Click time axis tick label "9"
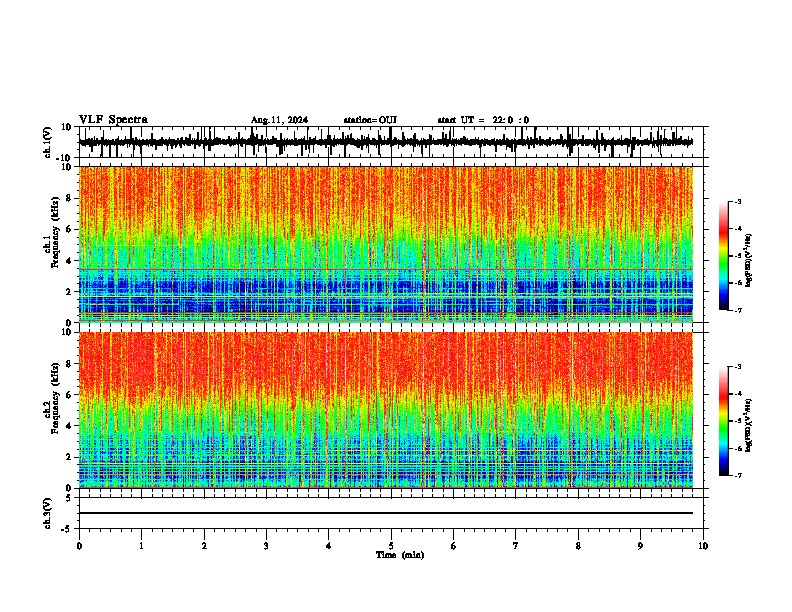The width and height of the screenshot is (792, 612). coord(640,546)
